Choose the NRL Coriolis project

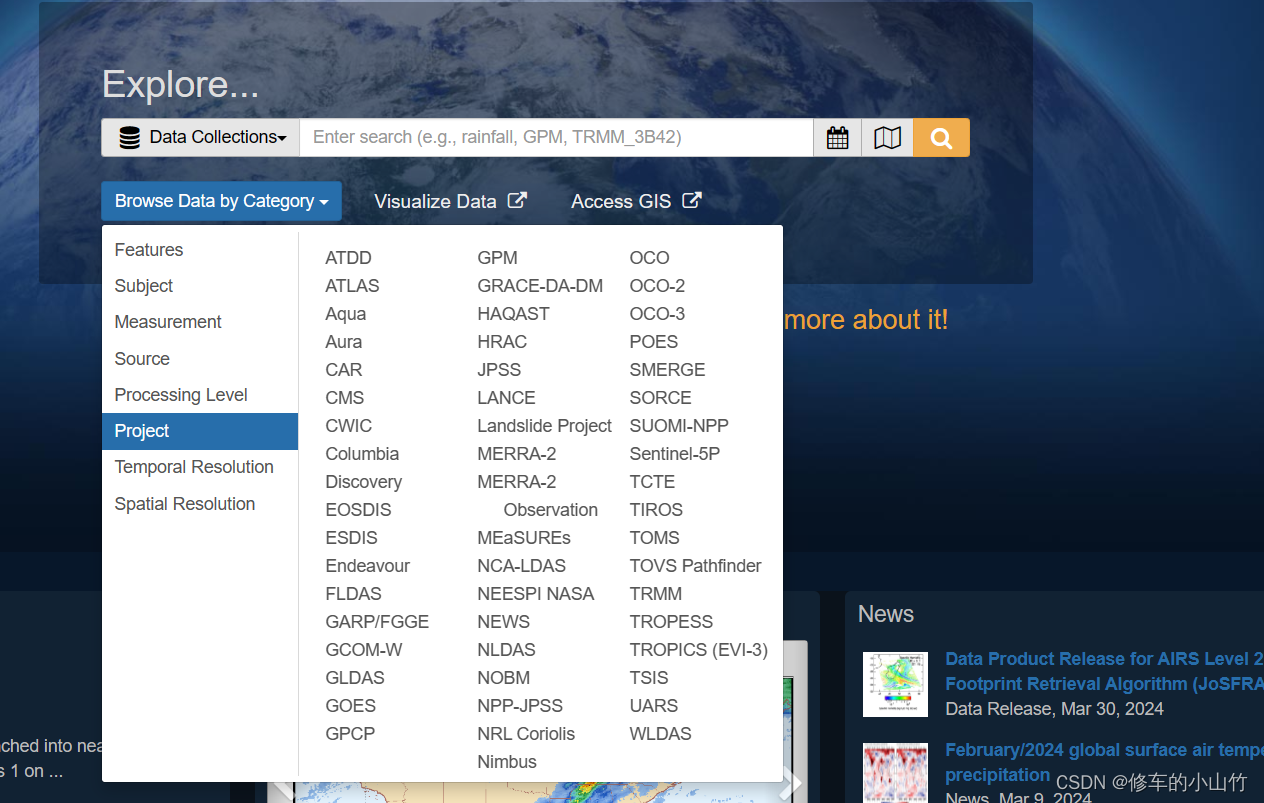tap(526, 734)
